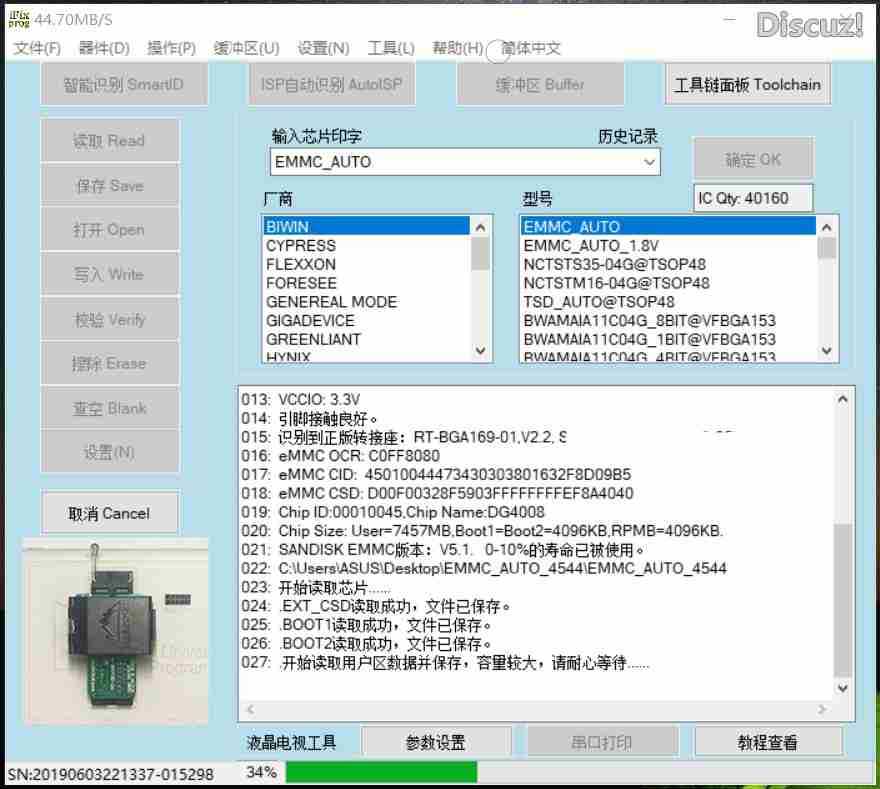Open the 教程查看 tutorial viewer
This screenshot has width=880, height=789.
tap(767, 742)
